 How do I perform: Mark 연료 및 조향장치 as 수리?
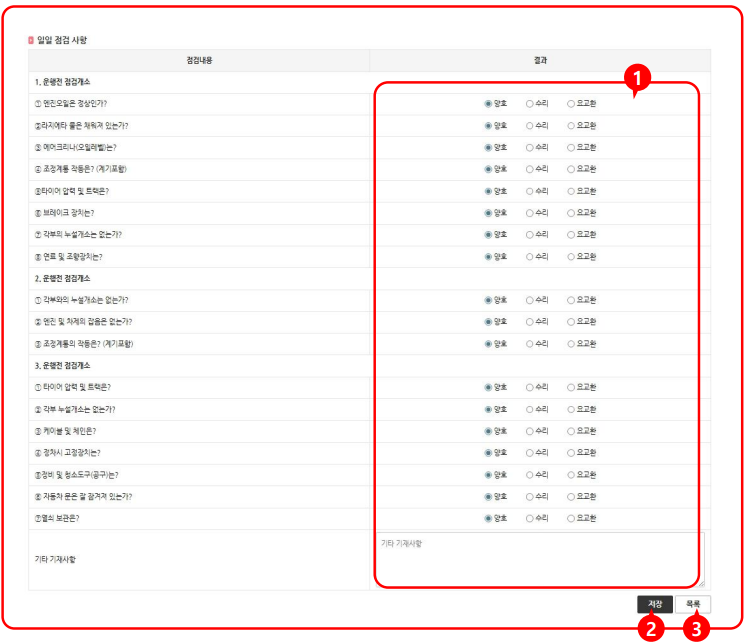coord(530,256)
